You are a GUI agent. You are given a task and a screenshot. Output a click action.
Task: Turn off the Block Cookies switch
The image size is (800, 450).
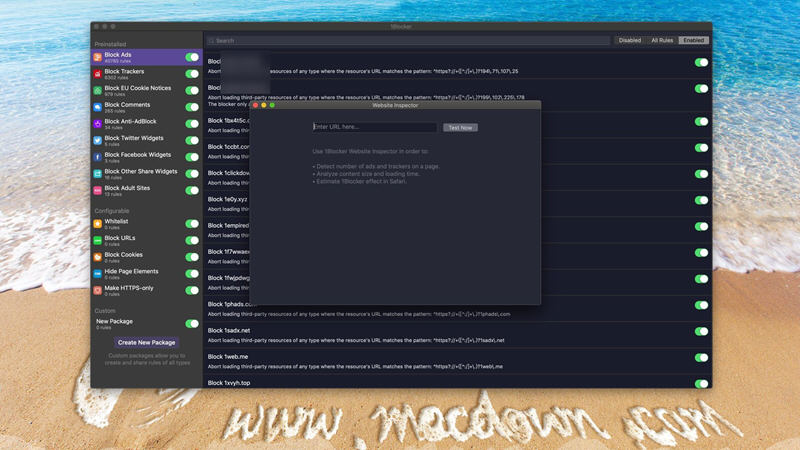pos(192,257)
